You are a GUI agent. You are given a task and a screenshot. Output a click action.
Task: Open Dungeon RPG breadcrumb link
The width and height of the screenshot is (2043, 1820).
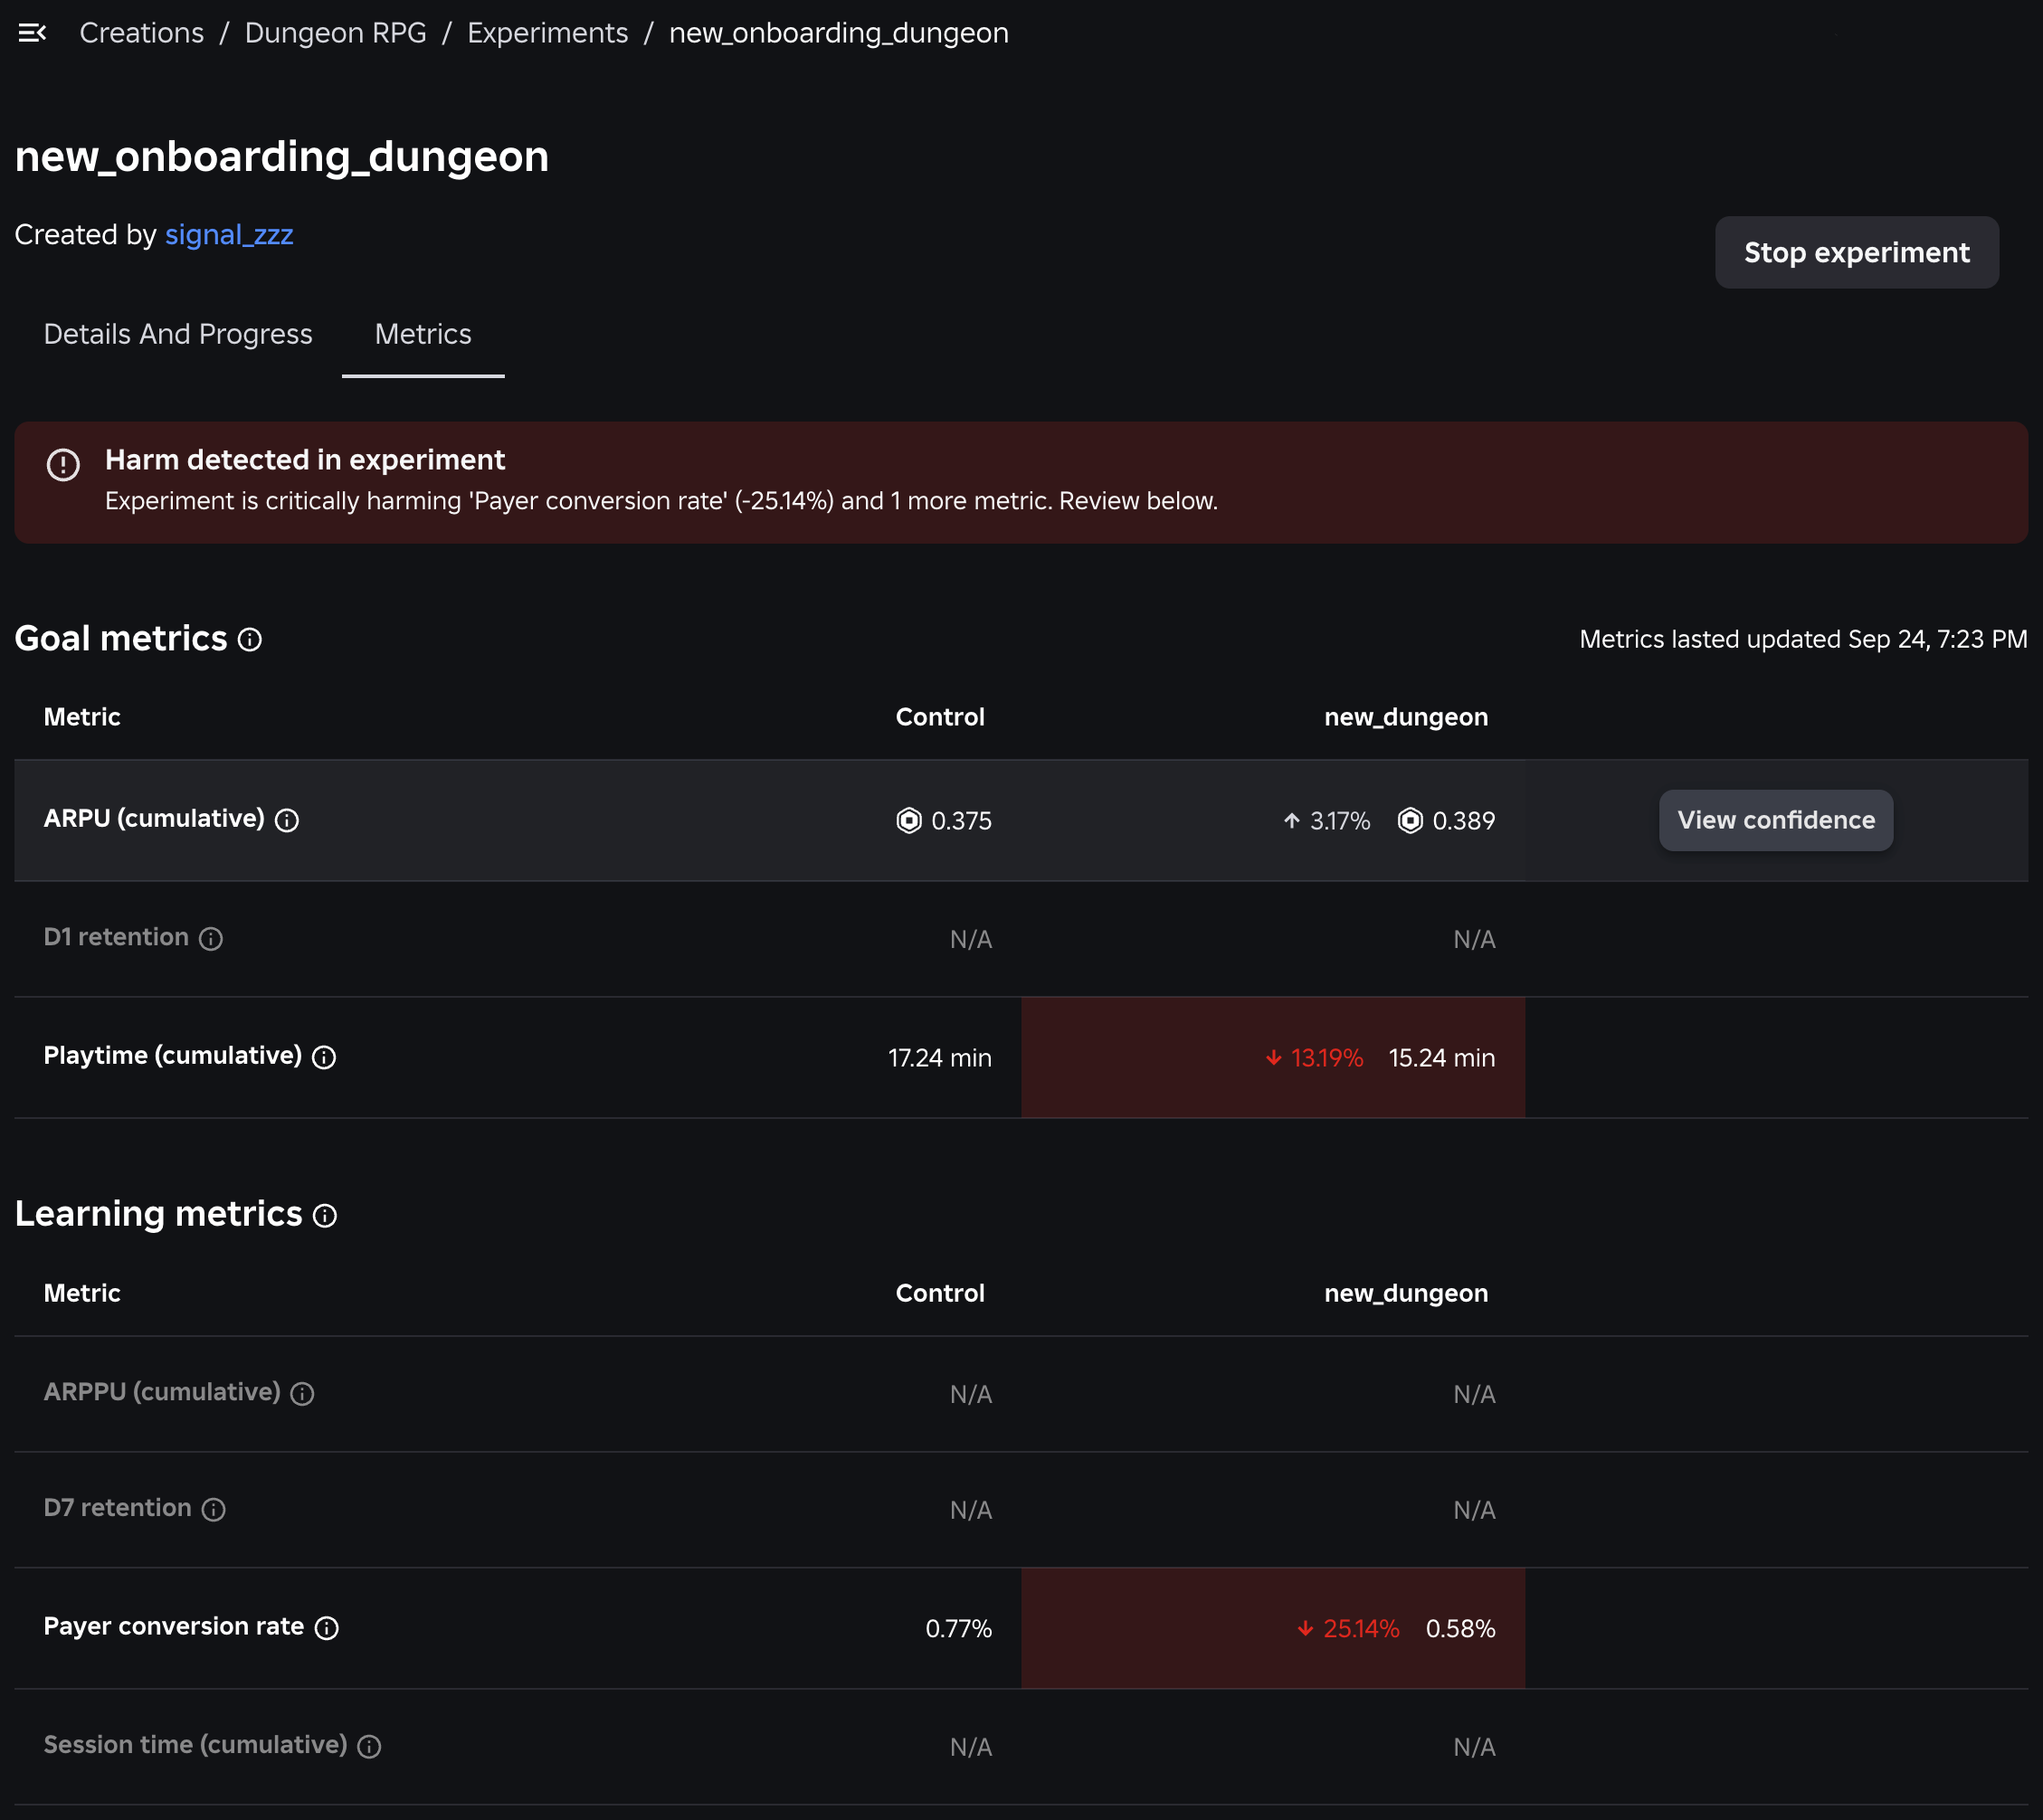pos(336,33)
